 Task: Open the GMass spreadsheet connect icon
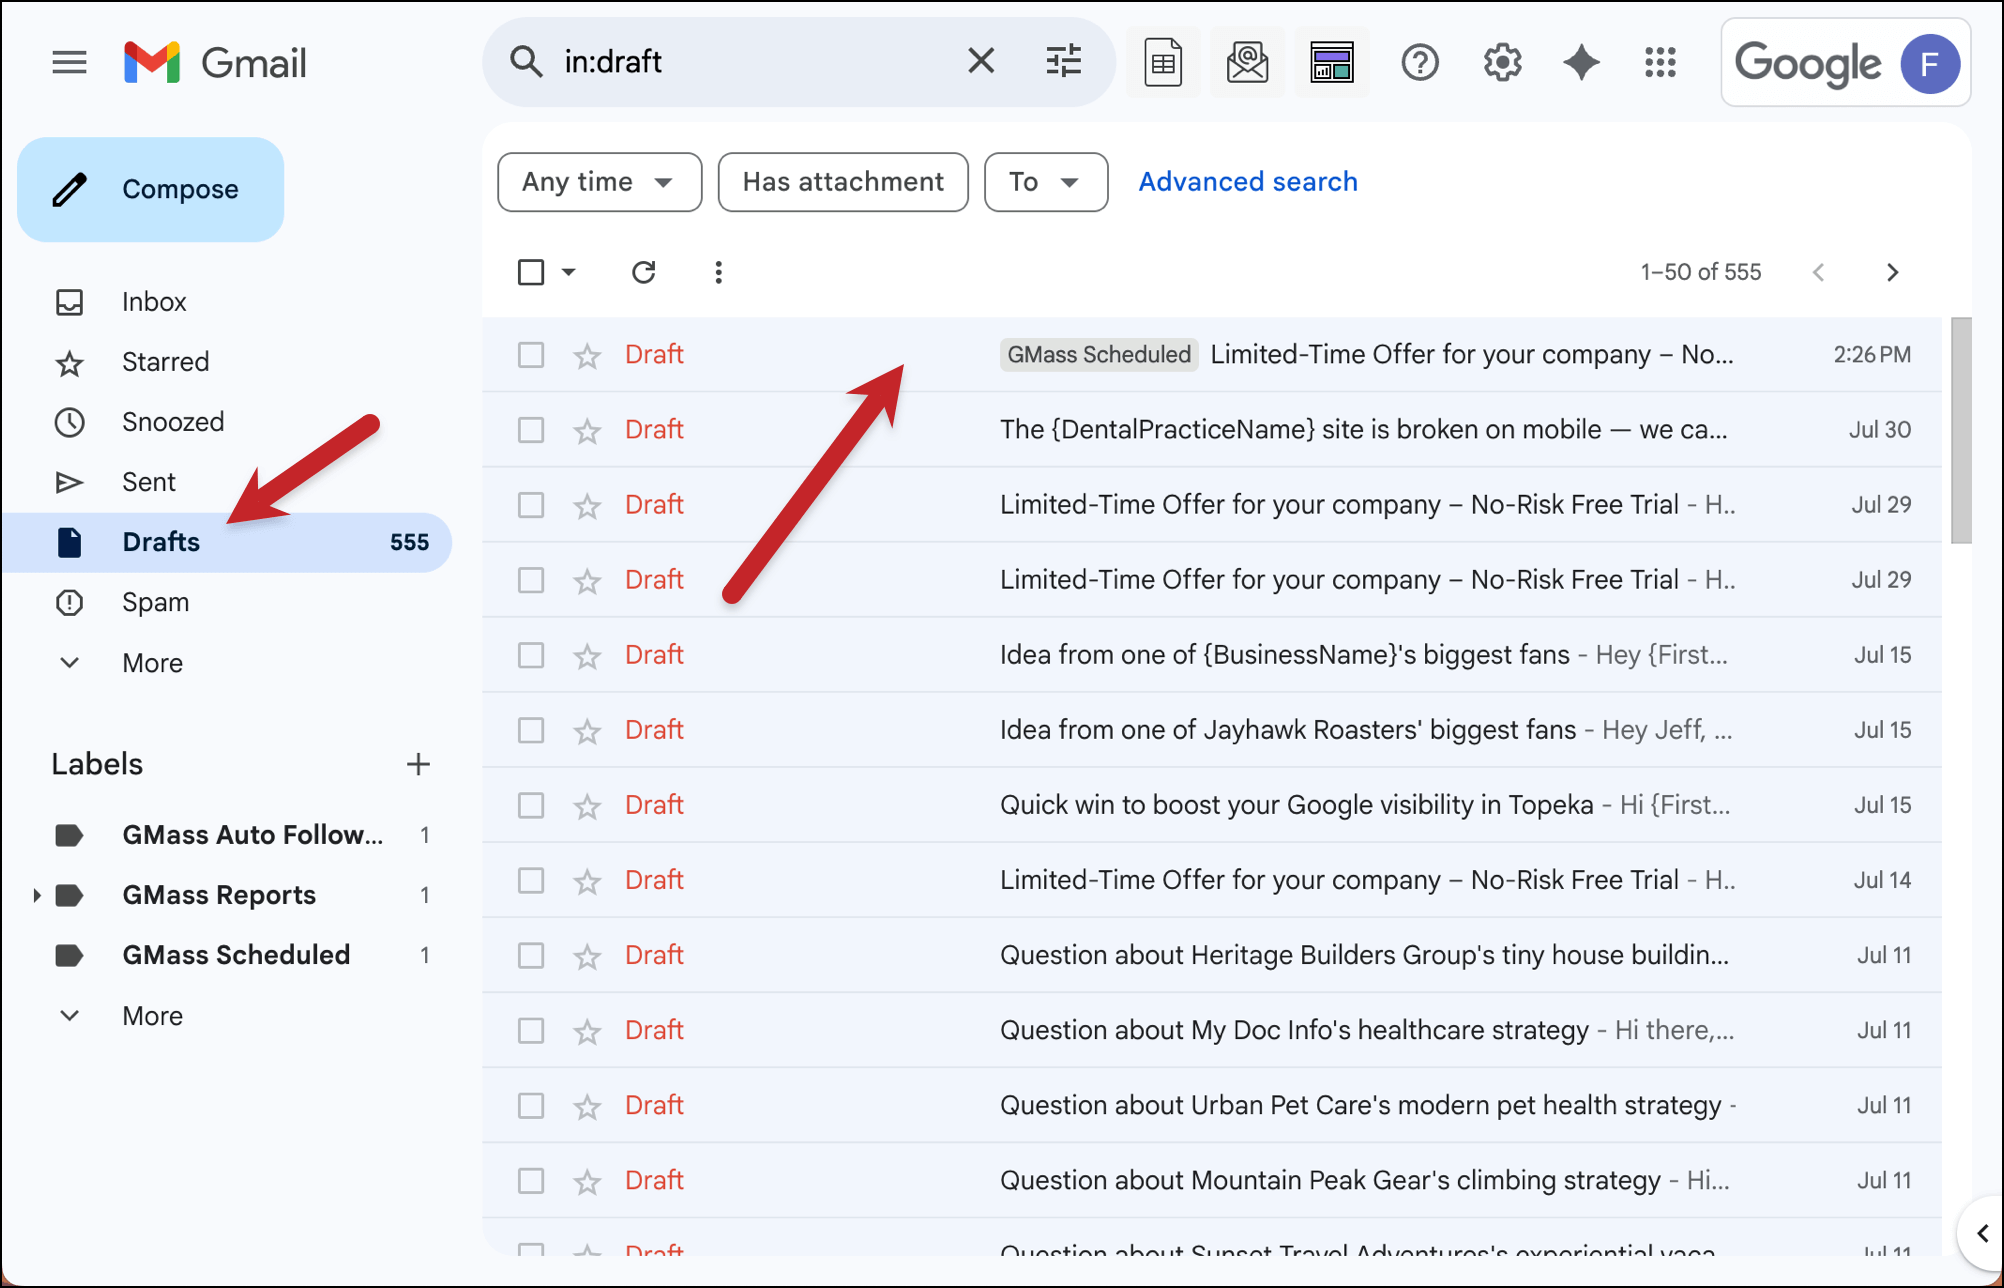1162,63
